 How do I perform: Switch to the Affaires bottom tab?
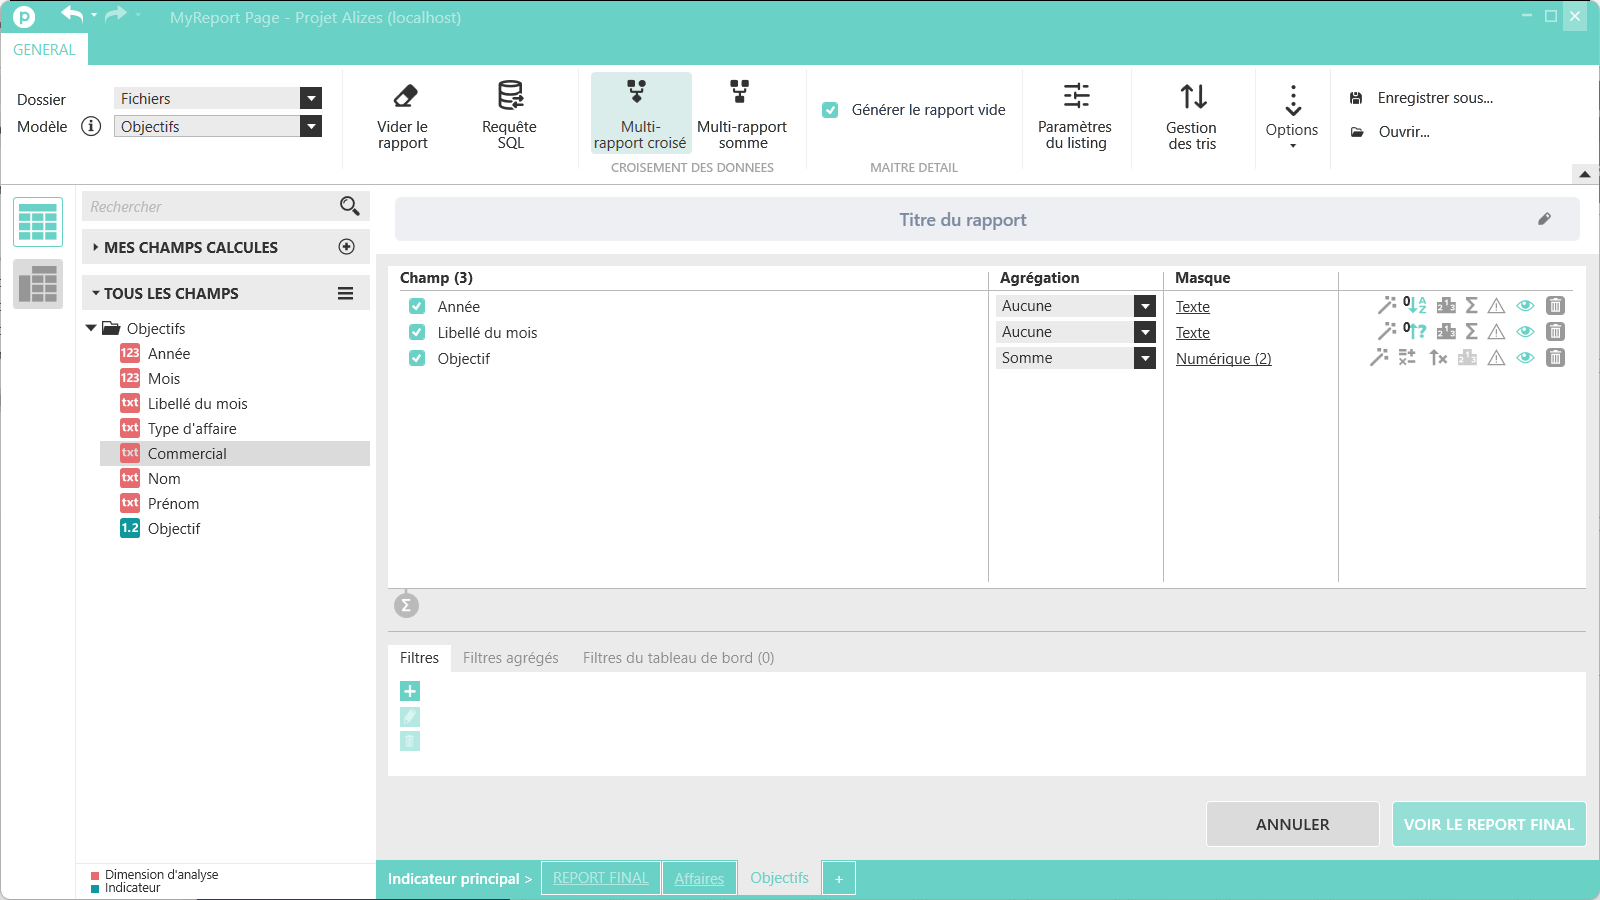(699, 878)
